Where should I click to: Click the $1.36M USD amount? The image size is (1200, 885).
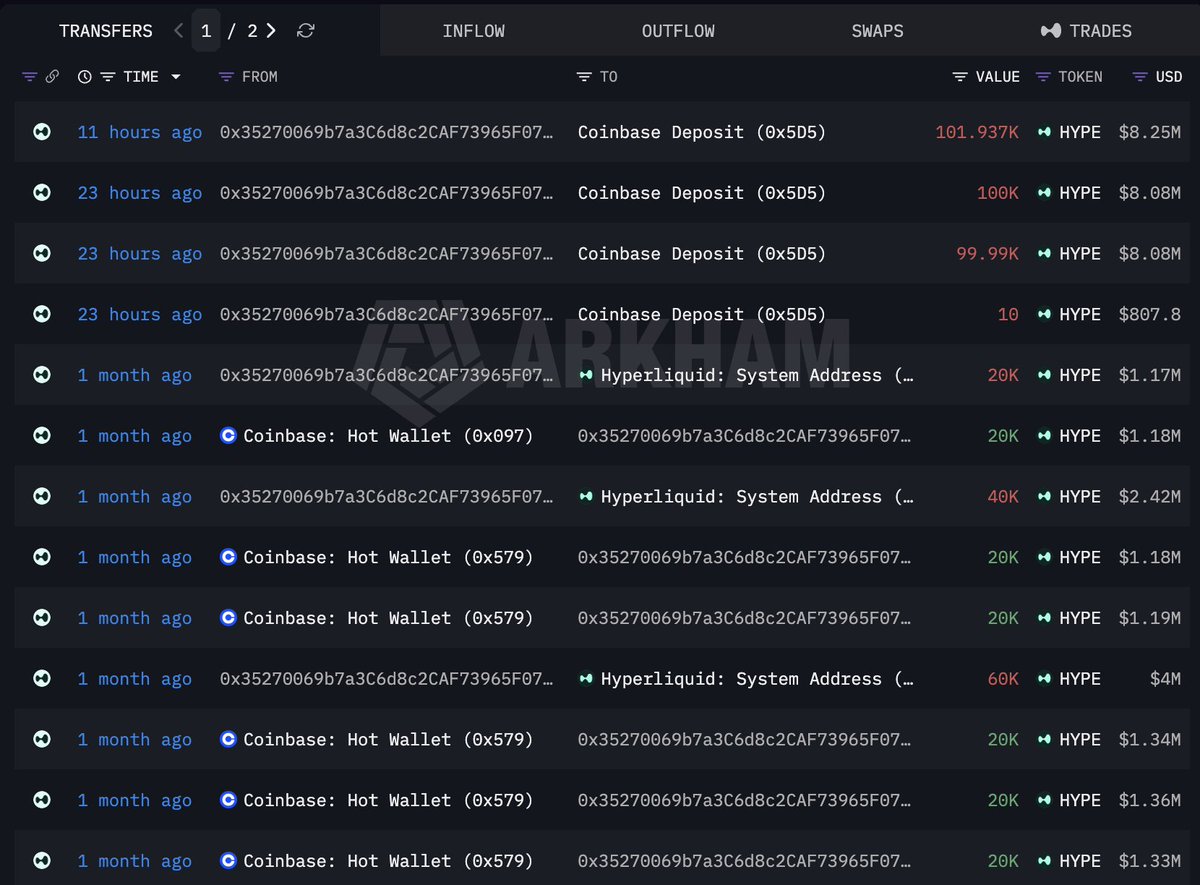coord(1150,800)
